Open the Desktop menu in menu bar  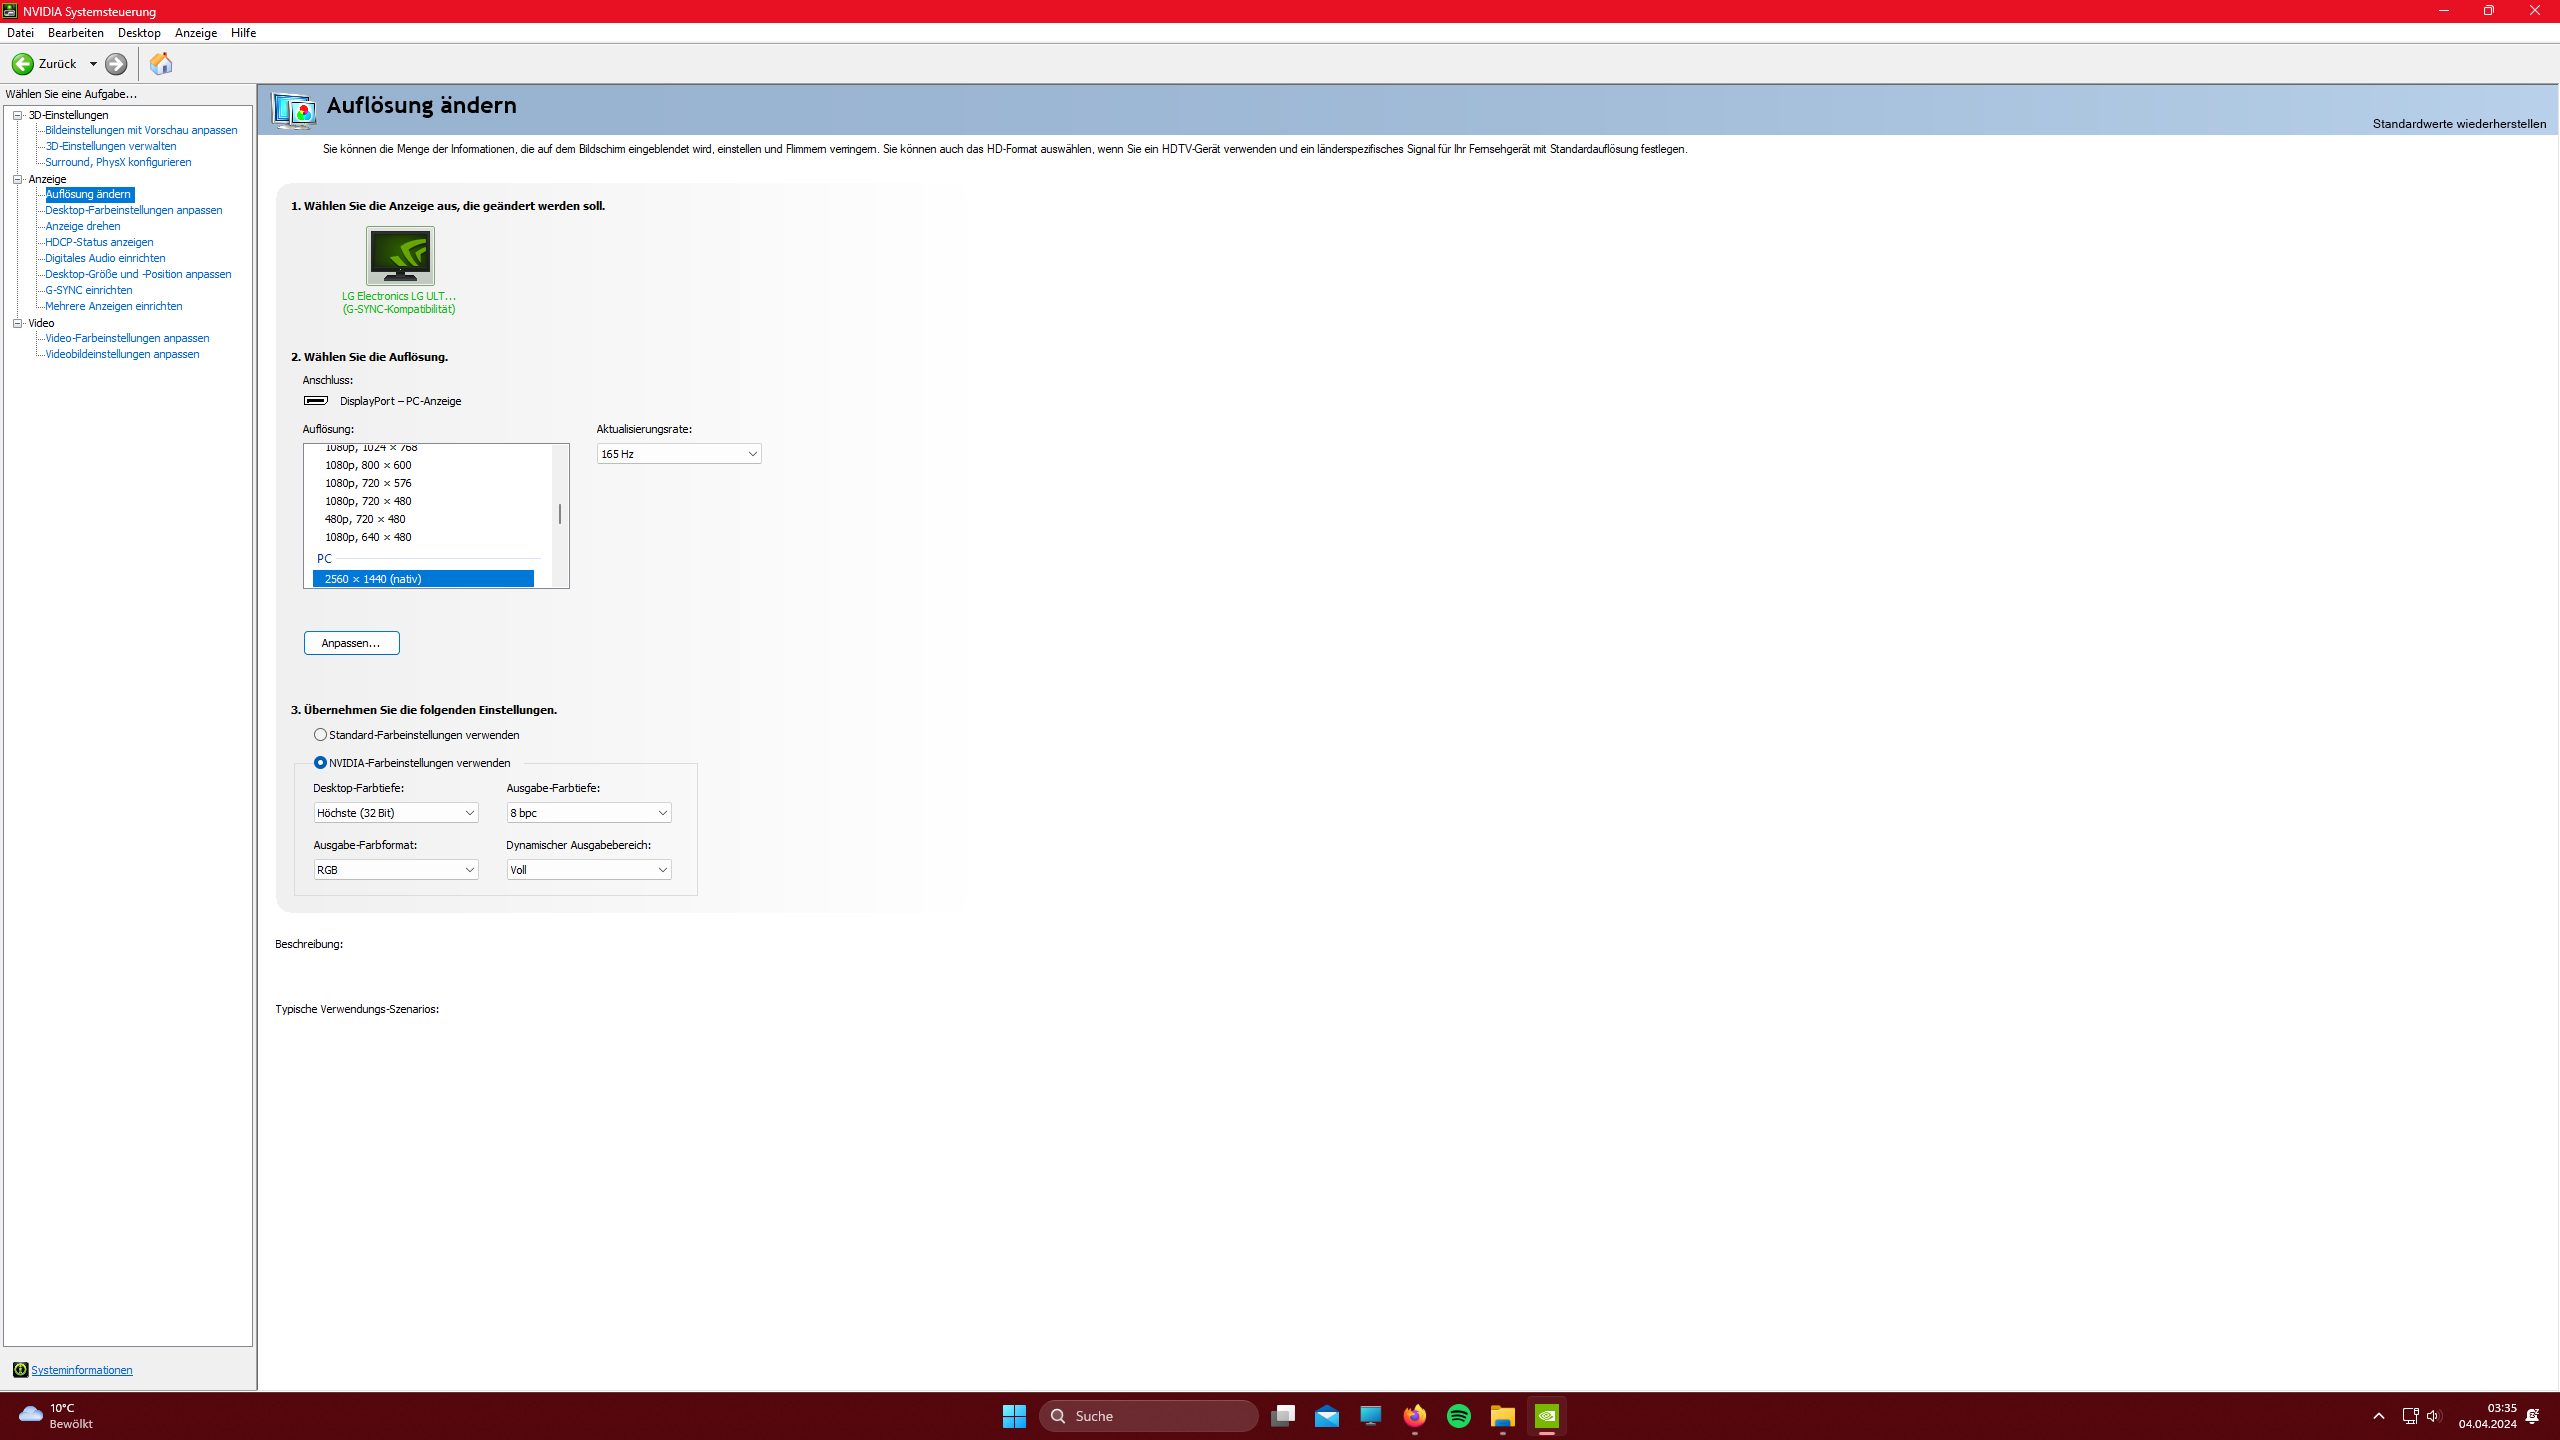coord(139,33)
